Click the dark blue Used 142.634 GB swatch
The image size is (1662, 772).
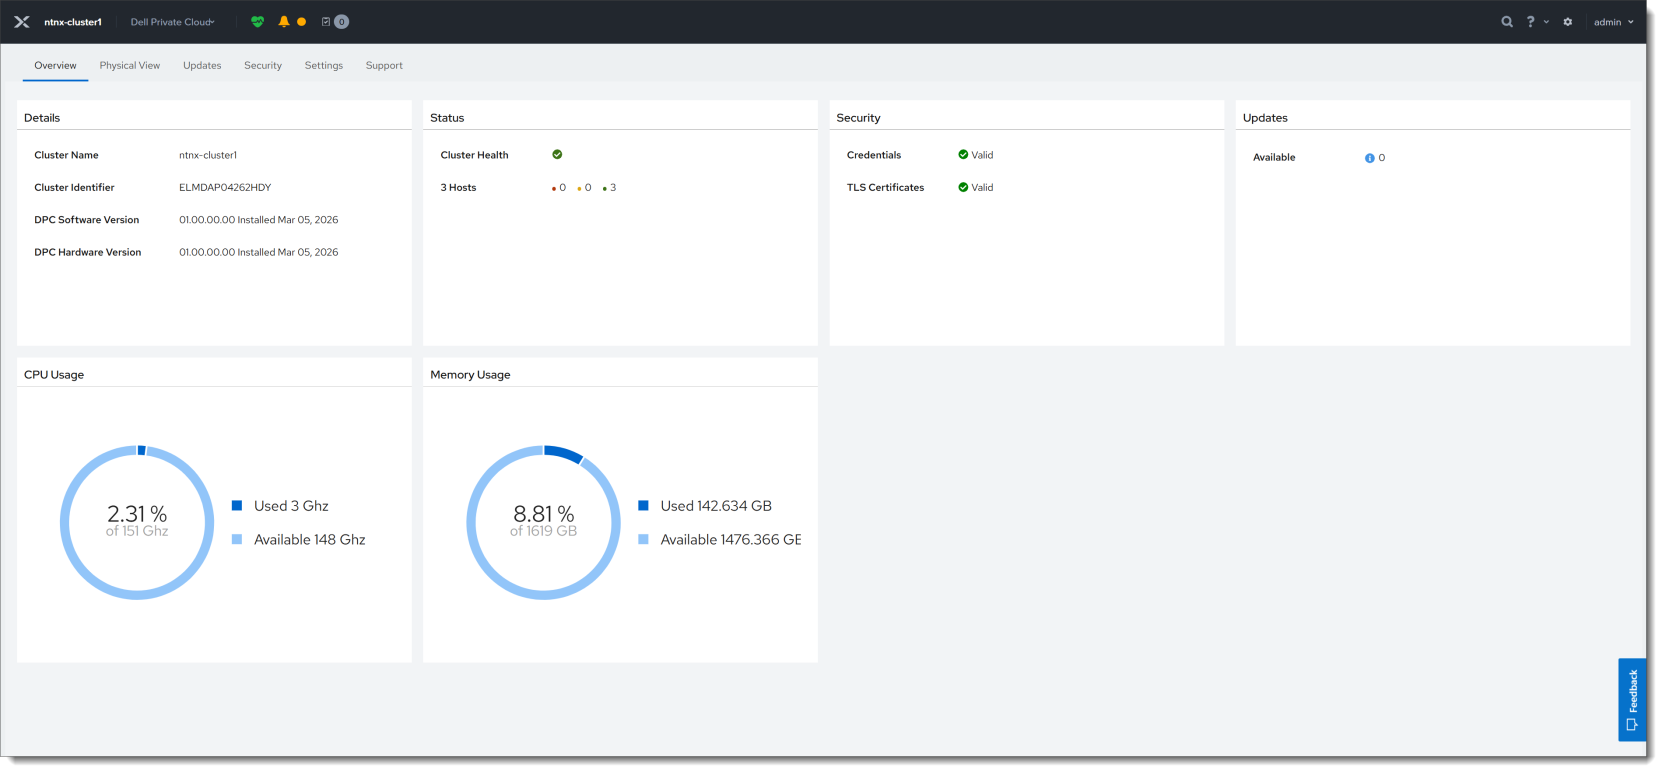pyautogui.click(x=643, y=506)
